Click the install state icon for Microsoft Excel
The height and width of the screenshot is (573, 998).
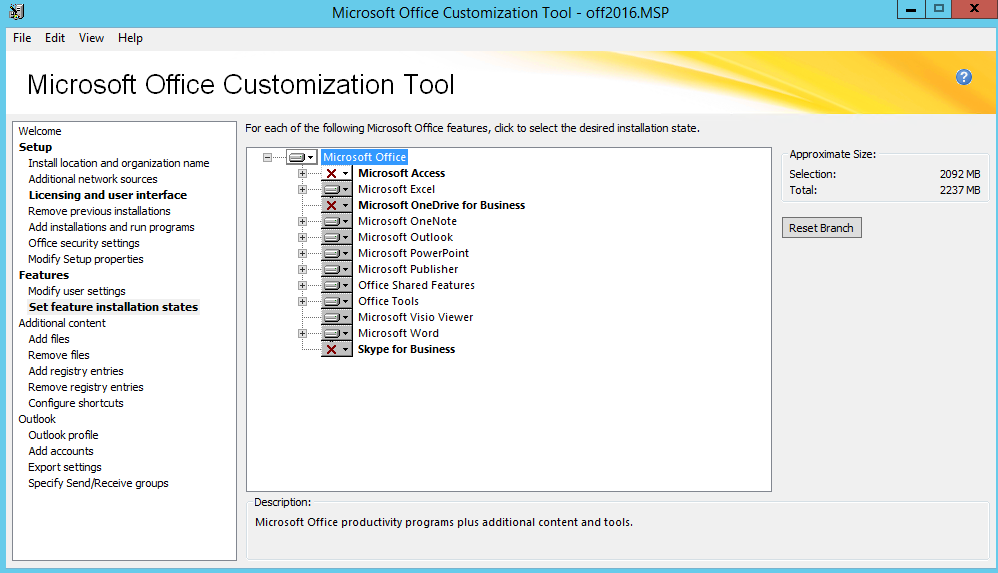(331, 189)
